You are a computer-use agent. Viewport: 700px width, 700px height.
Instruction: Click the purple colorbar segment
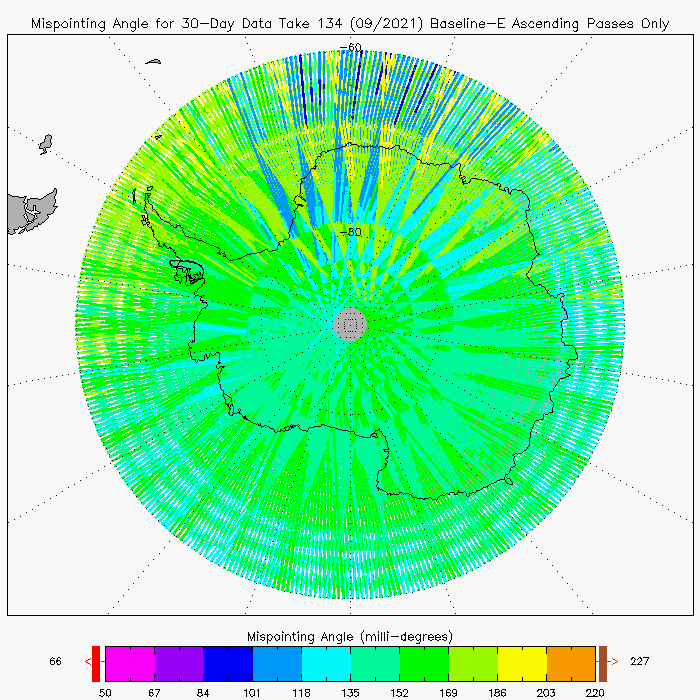click(x=179, y=663)
